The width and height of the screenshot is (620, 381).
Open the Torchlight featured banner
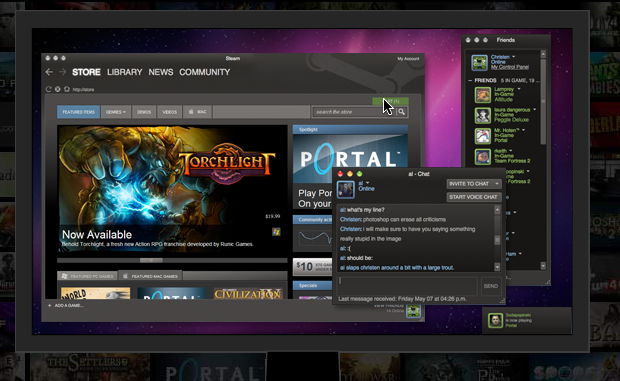click(x=172, y=188)
